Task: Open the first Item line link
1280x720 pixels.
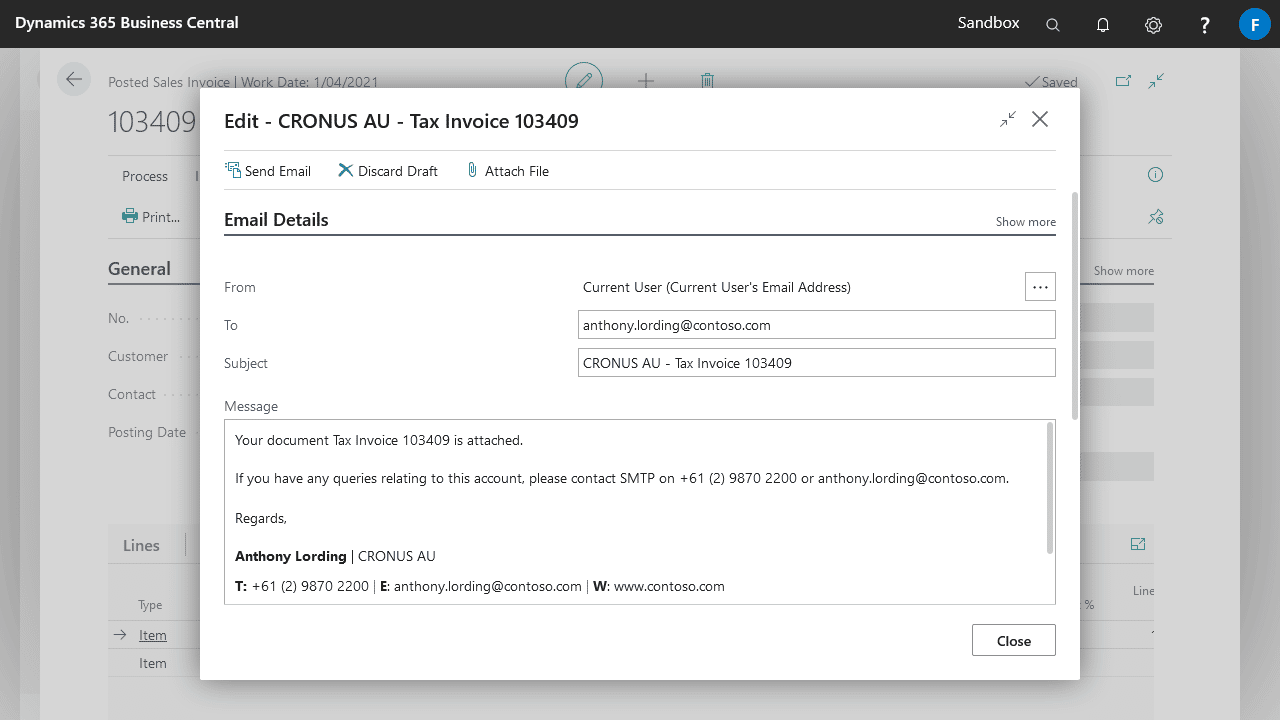Action: [x=153, y=635]
